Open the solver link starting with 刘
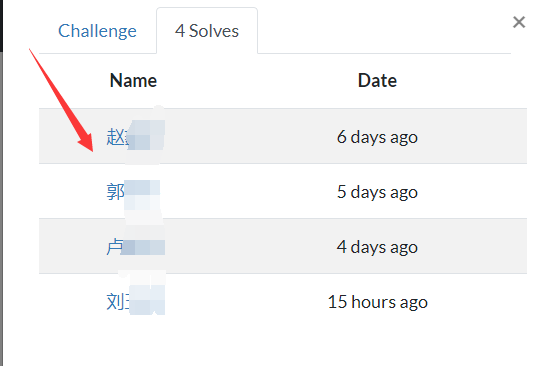 pyautogui.click(x=135, y=301)
